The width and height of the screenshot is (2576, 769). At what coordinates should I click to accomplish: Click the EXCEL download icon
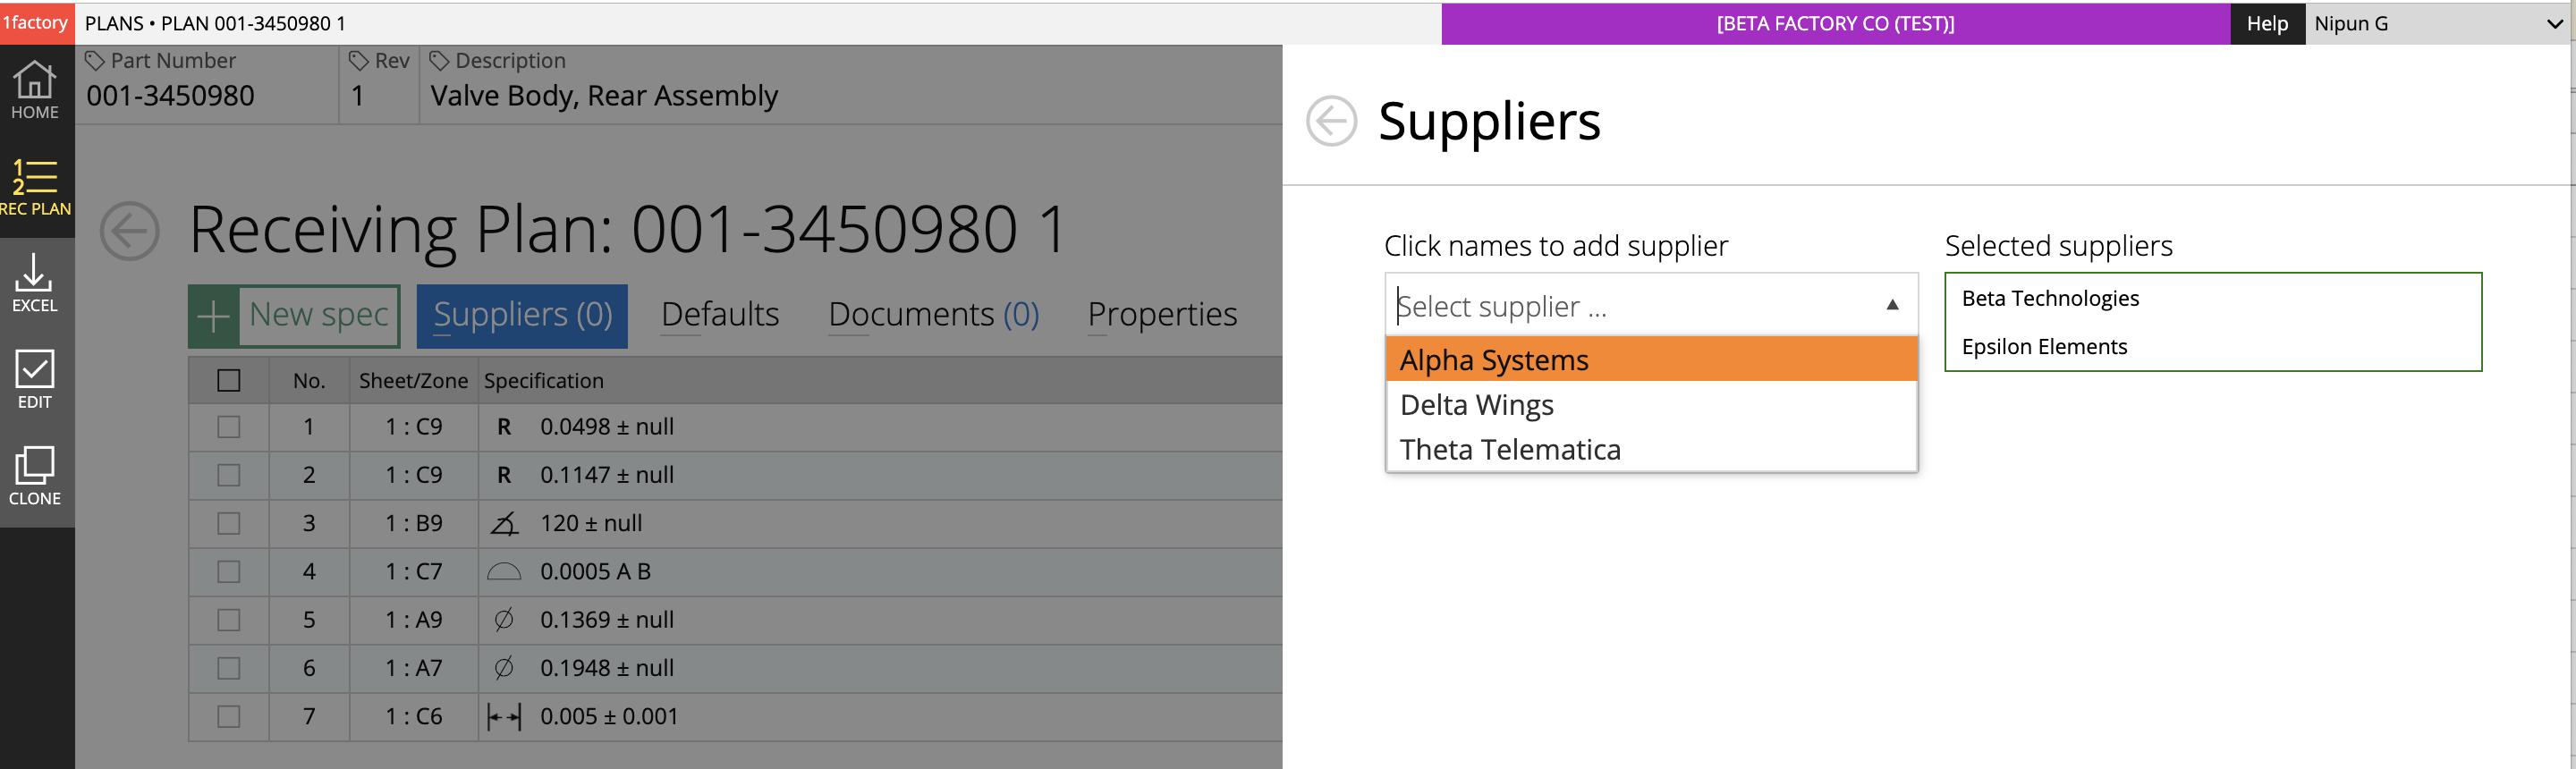click(35, 283)
